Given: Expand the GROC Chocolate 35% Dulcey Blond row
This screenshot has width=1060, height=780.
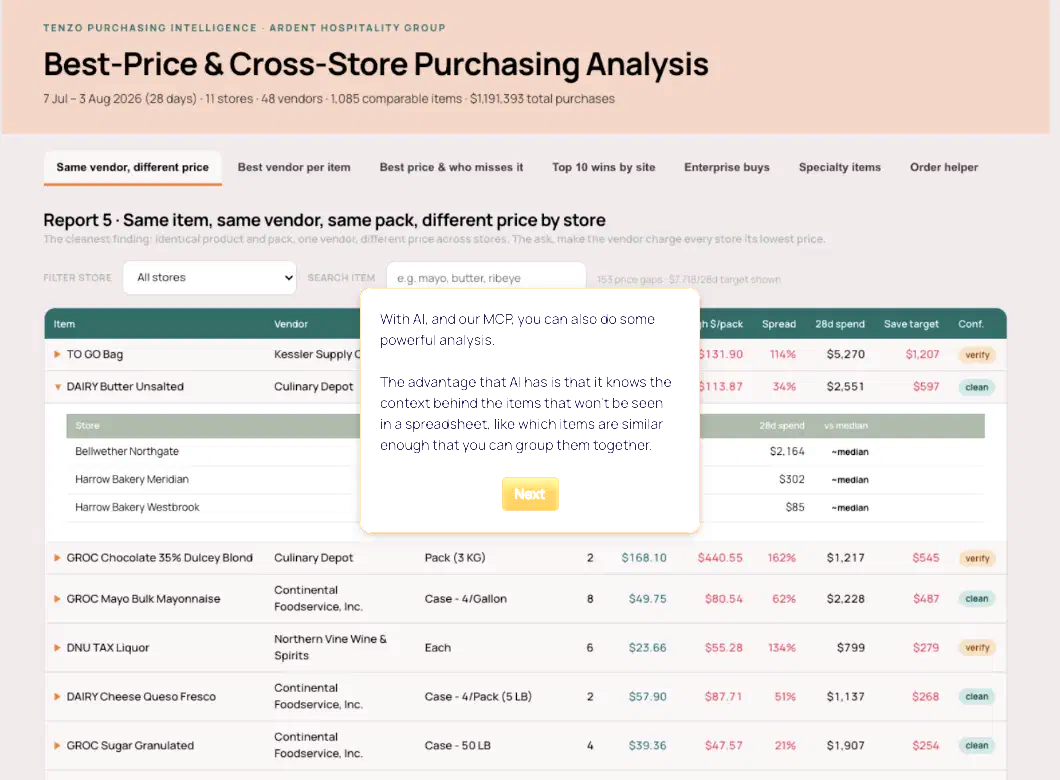Looking at the screenshot, I should [57, 558].
